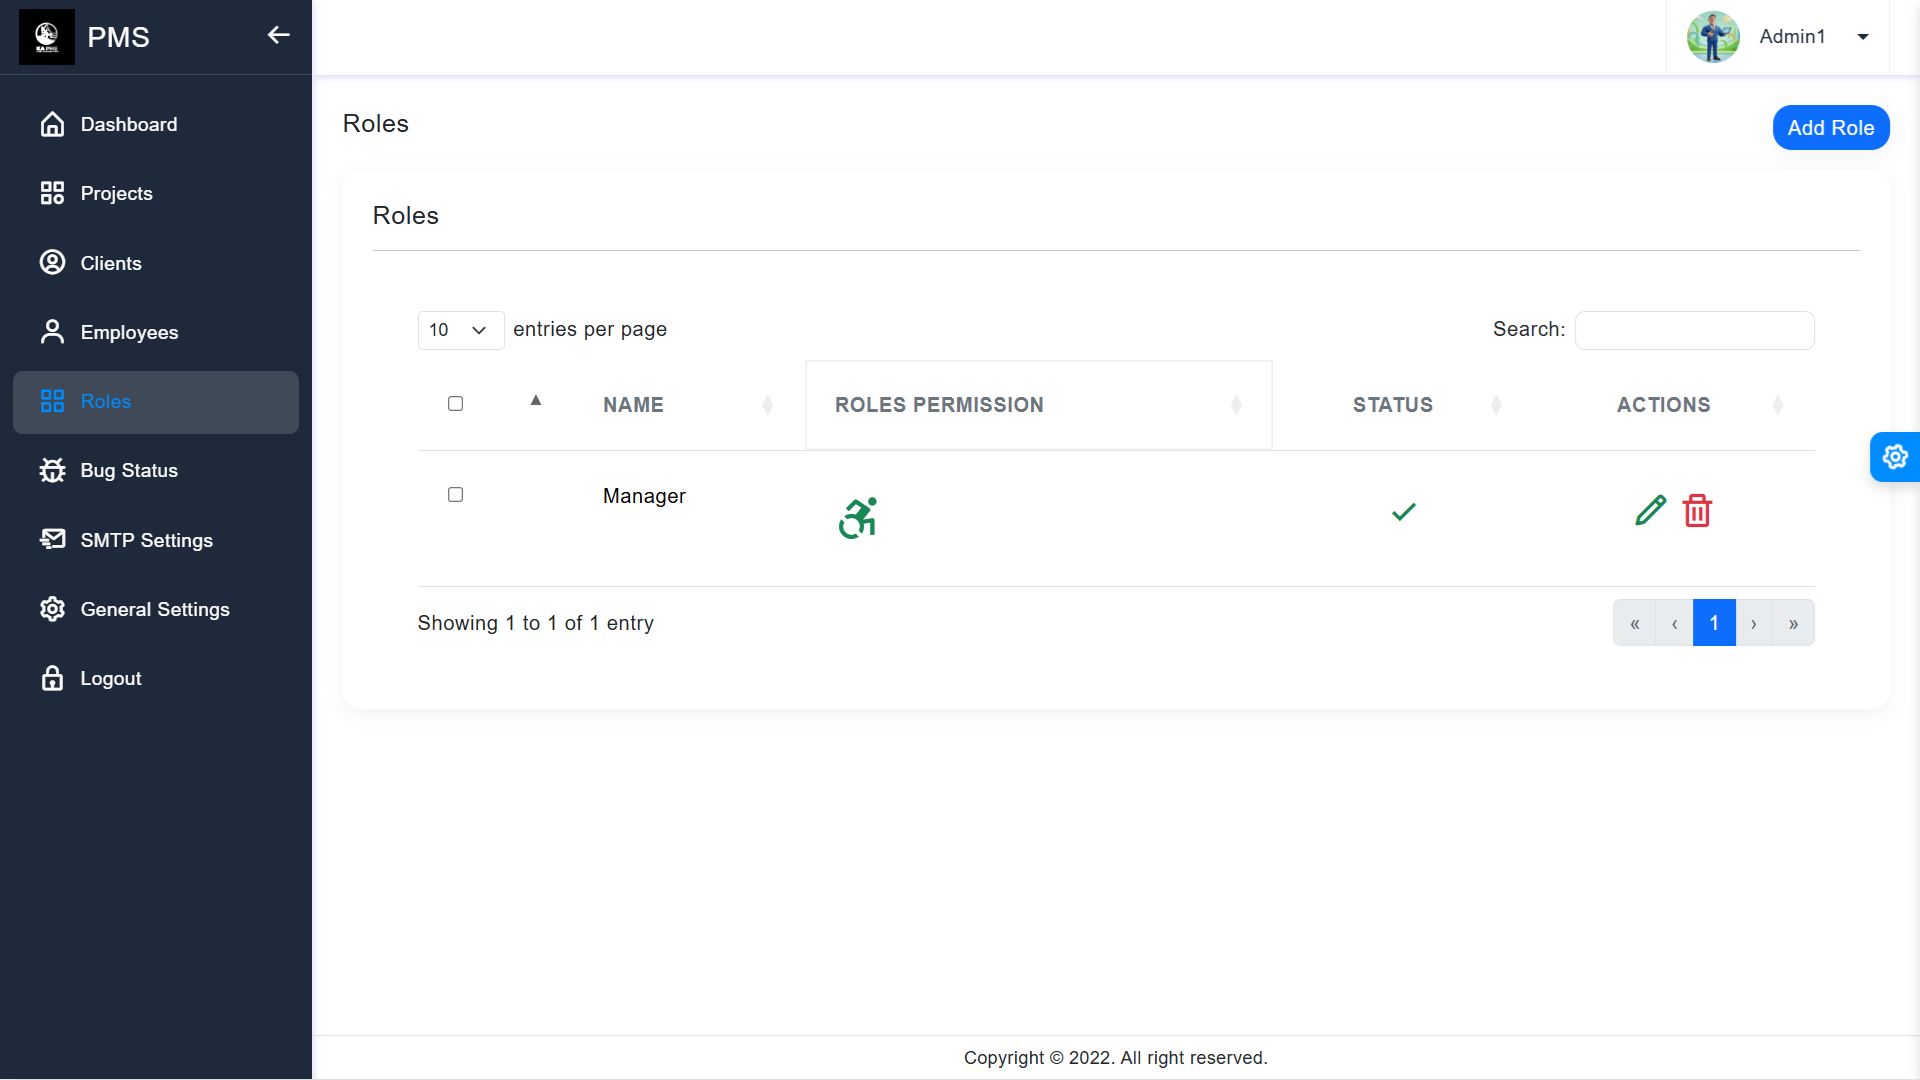Expand the Admin1 user menu arrow
1920x1080 pixels.
(x=1863, y=37)
